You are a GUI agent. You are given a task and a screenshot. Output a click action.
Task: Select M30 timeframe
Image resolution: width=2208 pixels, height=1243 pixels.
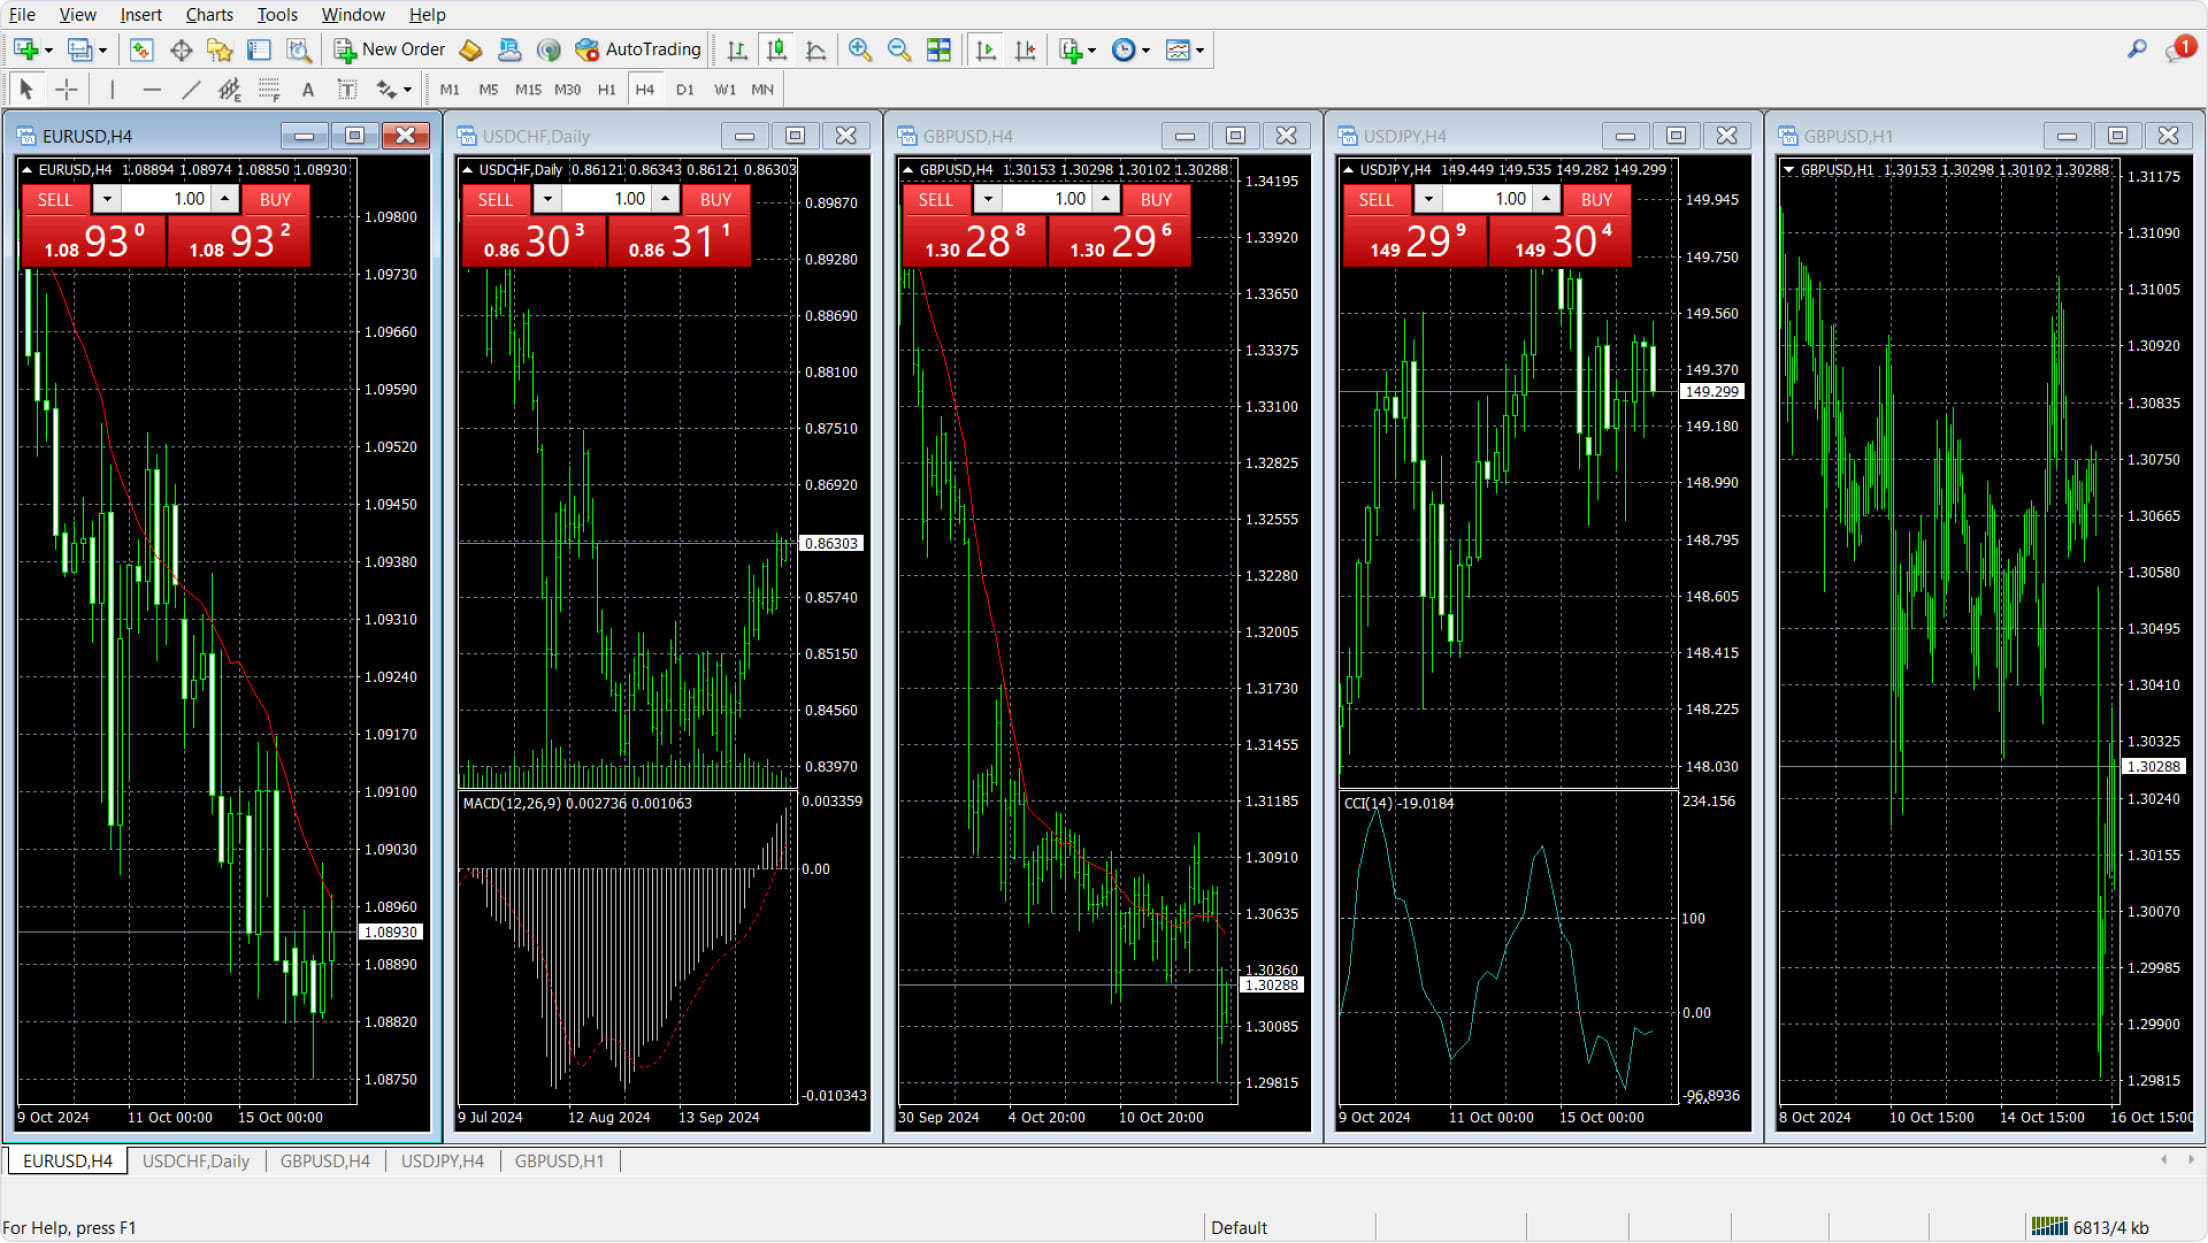coord(567,89)
